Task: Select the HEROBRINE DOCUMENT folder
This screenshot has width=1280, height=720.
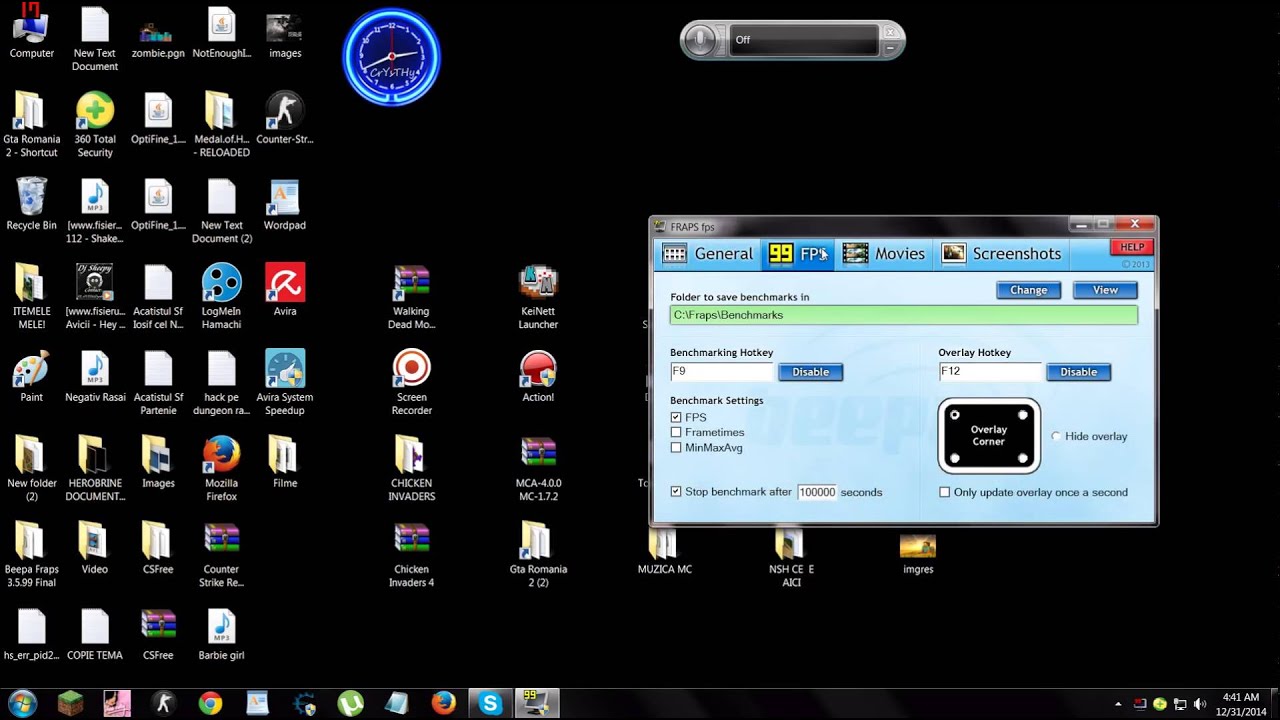Action: (95, 469)
